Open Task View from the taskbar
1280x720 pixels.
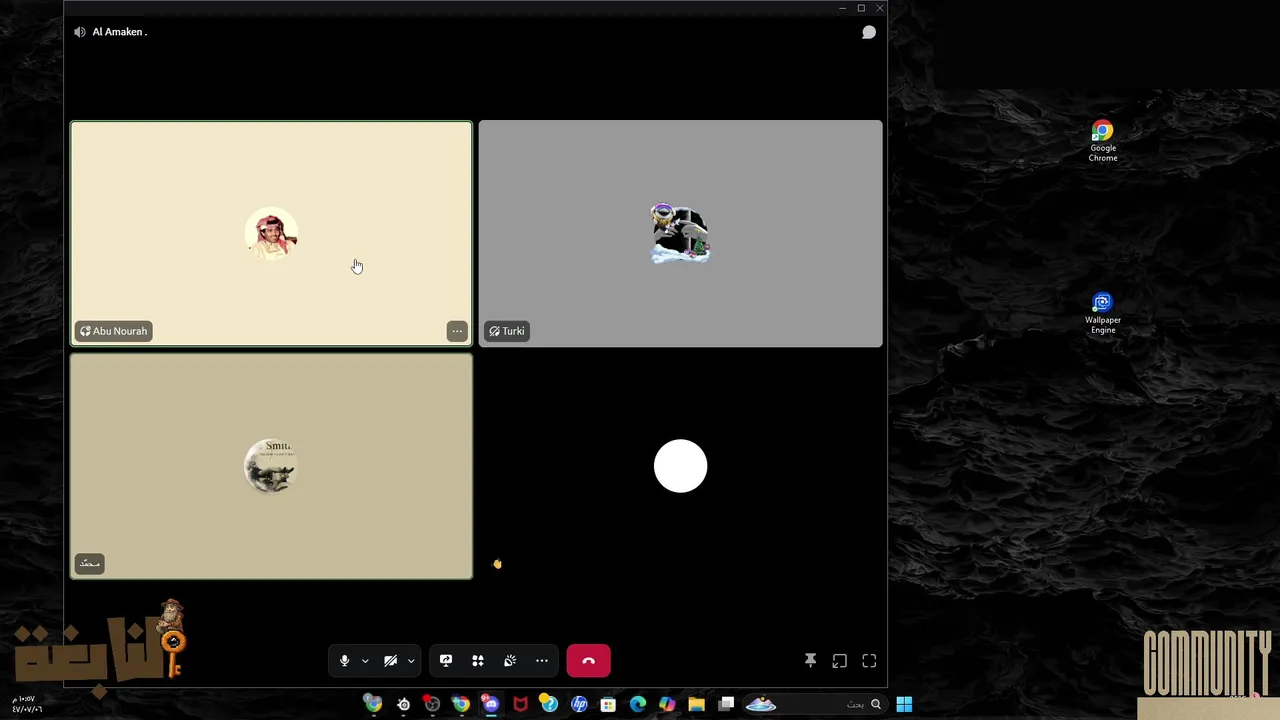click(727, 704)
